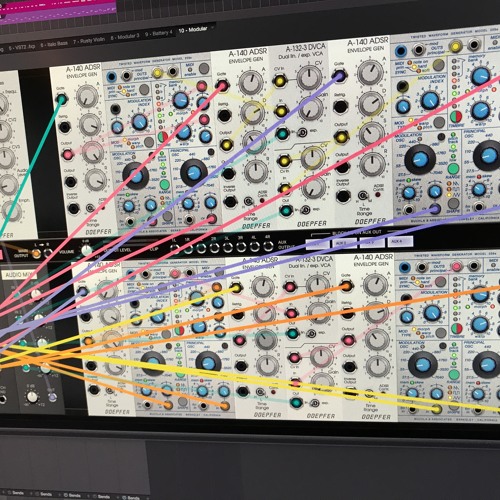Click teal output jack beside upper DVCA lin/exp switch
This screenshot has width=500, height=500.
coord(282,134)
